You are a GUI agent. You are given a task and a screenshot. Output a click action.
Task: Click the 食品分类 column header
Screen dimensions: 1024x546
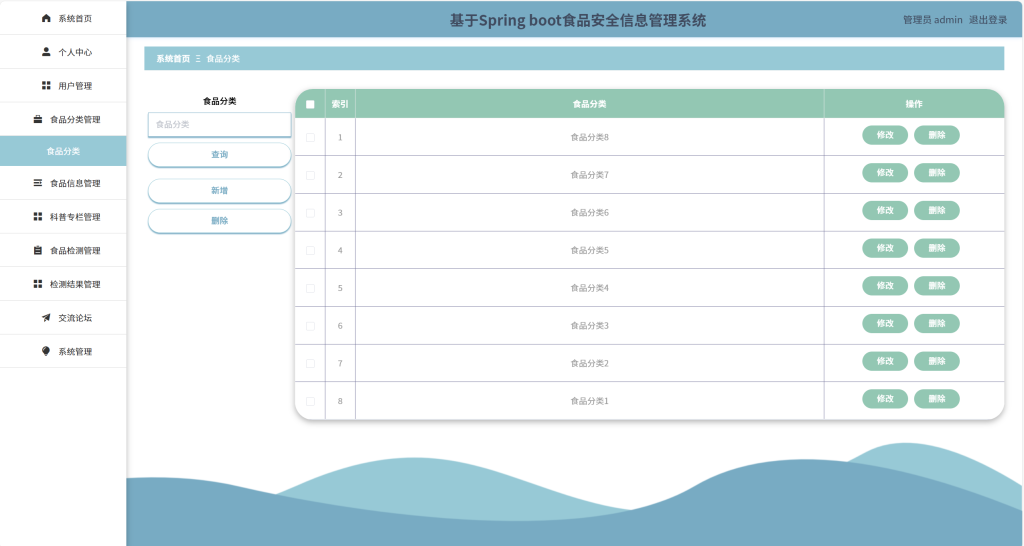tap(590, 104)
